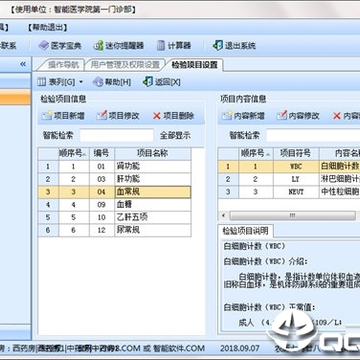The height and width of the screenshot is (360, 360).
Task: Select the 检验项目说明 tab
Action: 246,231
